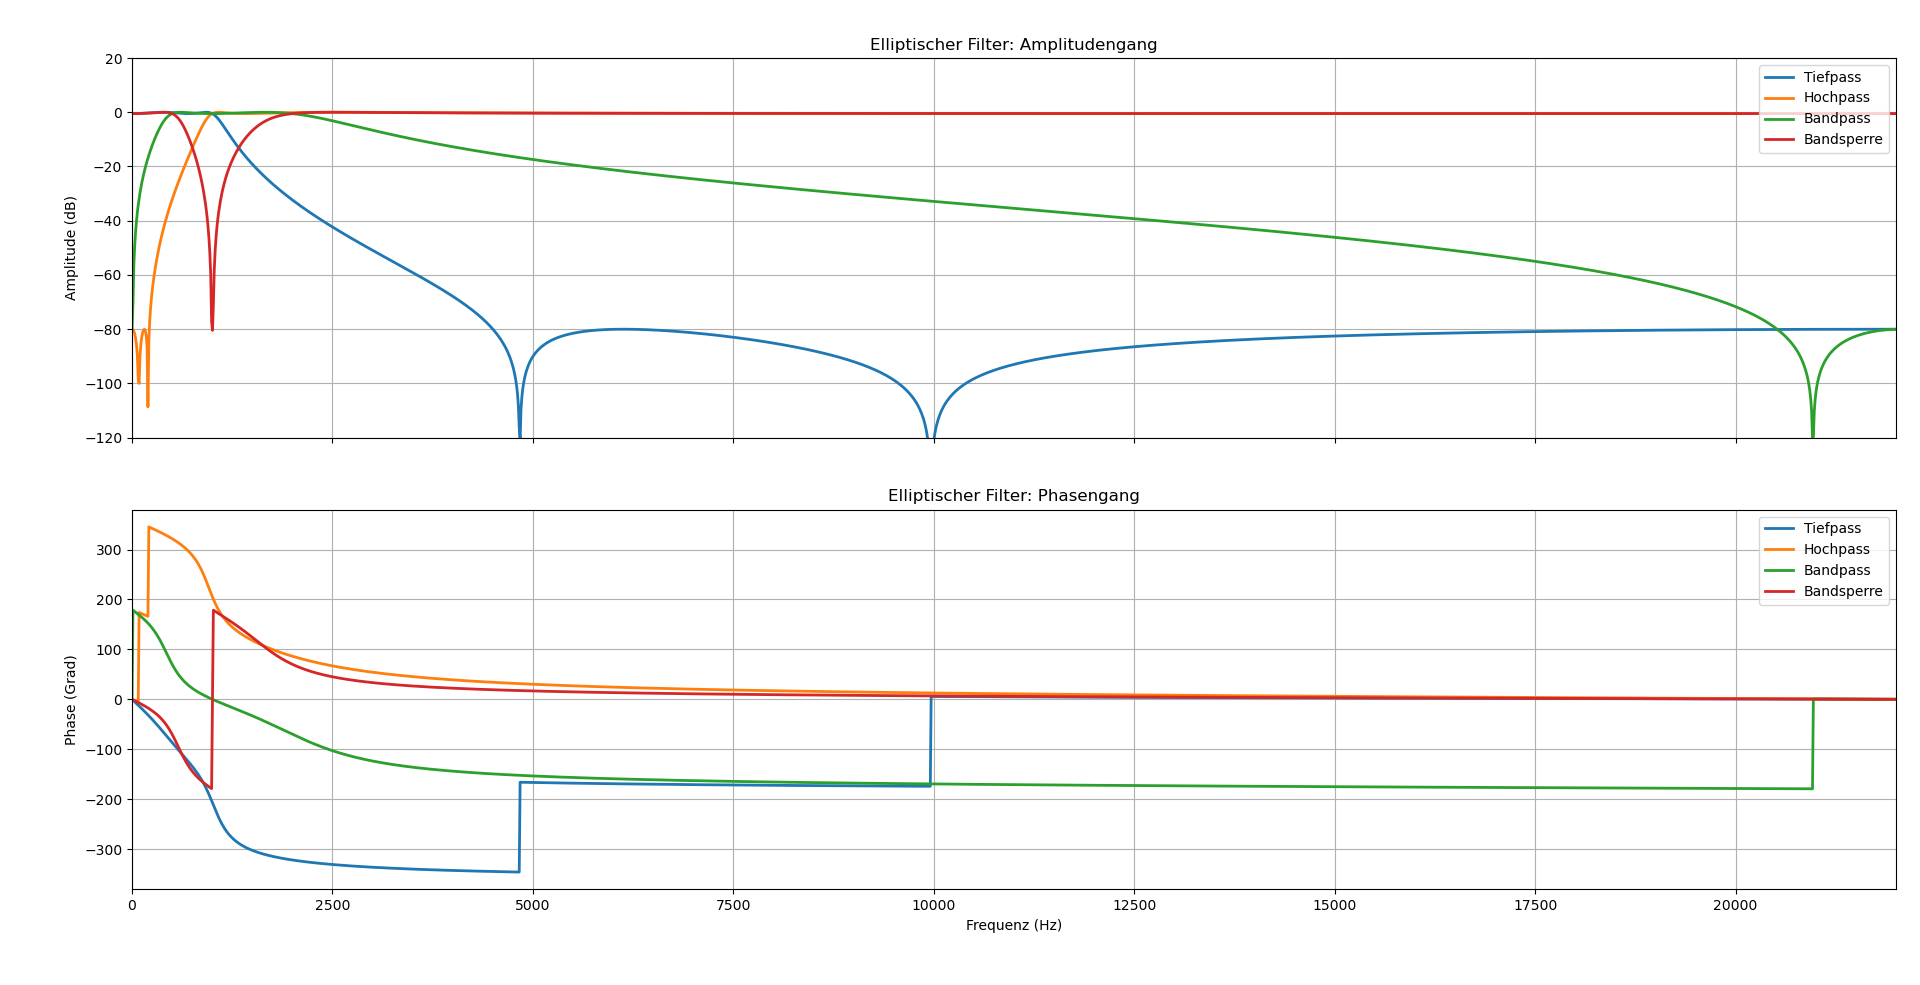The height and width of the screenshot is (985, 1920).
Task: Click the '2500' frequency tick label
Action: (x=332, y=906)
